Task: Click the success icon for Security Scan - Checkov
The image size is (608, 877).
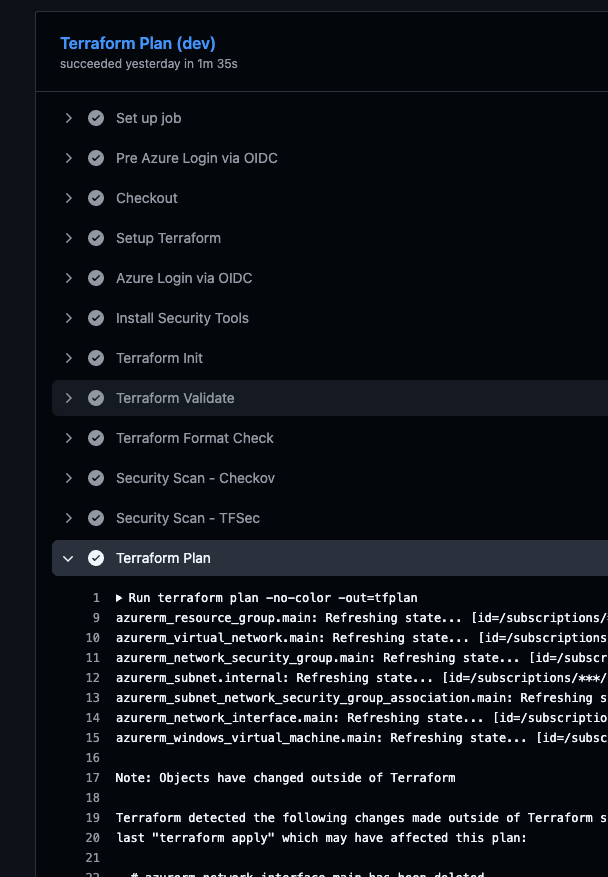Action: pyautogui.click(x=96, y=478)
